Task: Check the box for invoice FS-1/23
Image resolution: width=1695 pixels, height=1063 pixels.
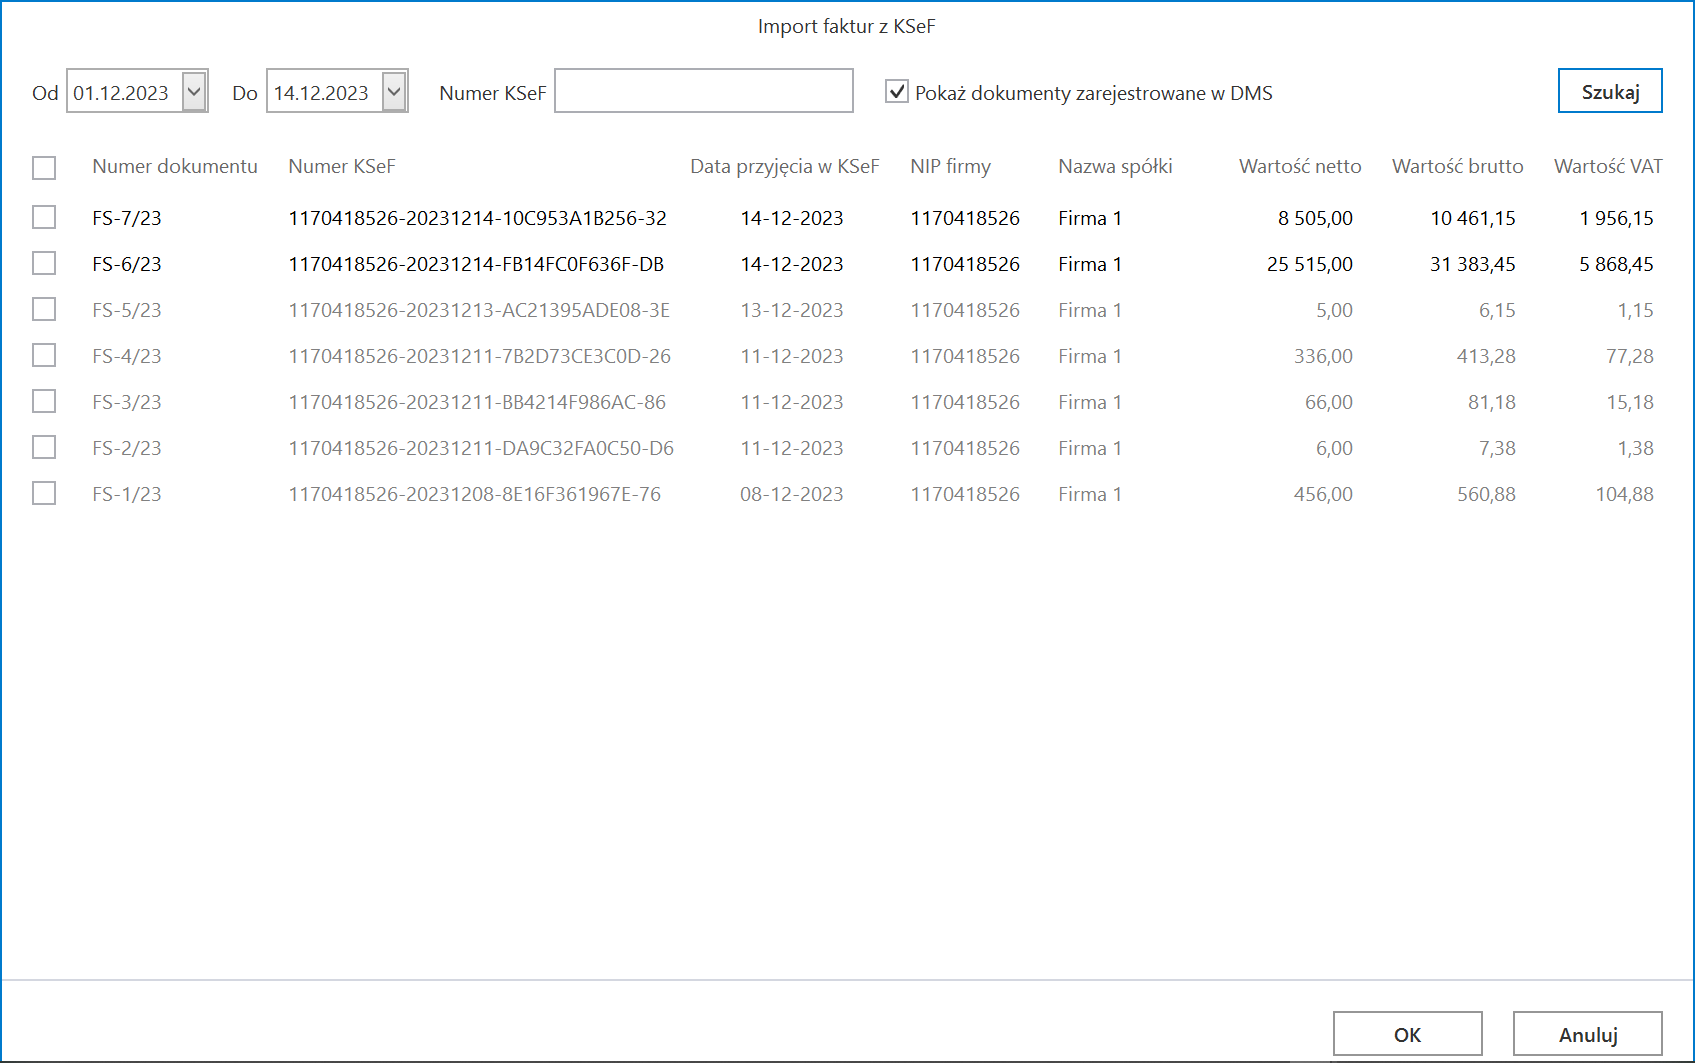Action: (44, 493)
